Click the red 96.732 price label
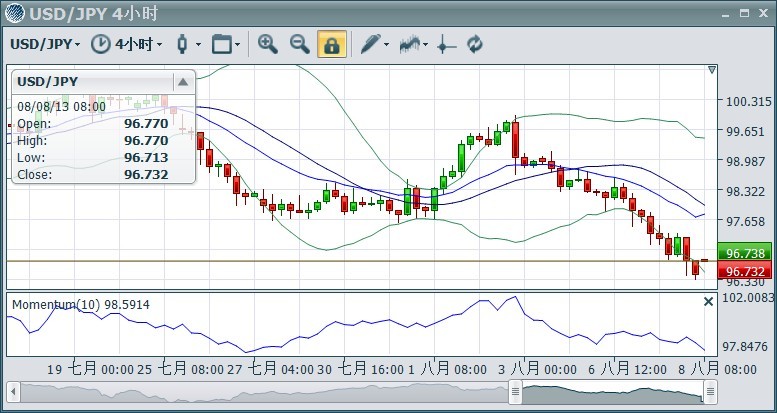 [745, 272]
